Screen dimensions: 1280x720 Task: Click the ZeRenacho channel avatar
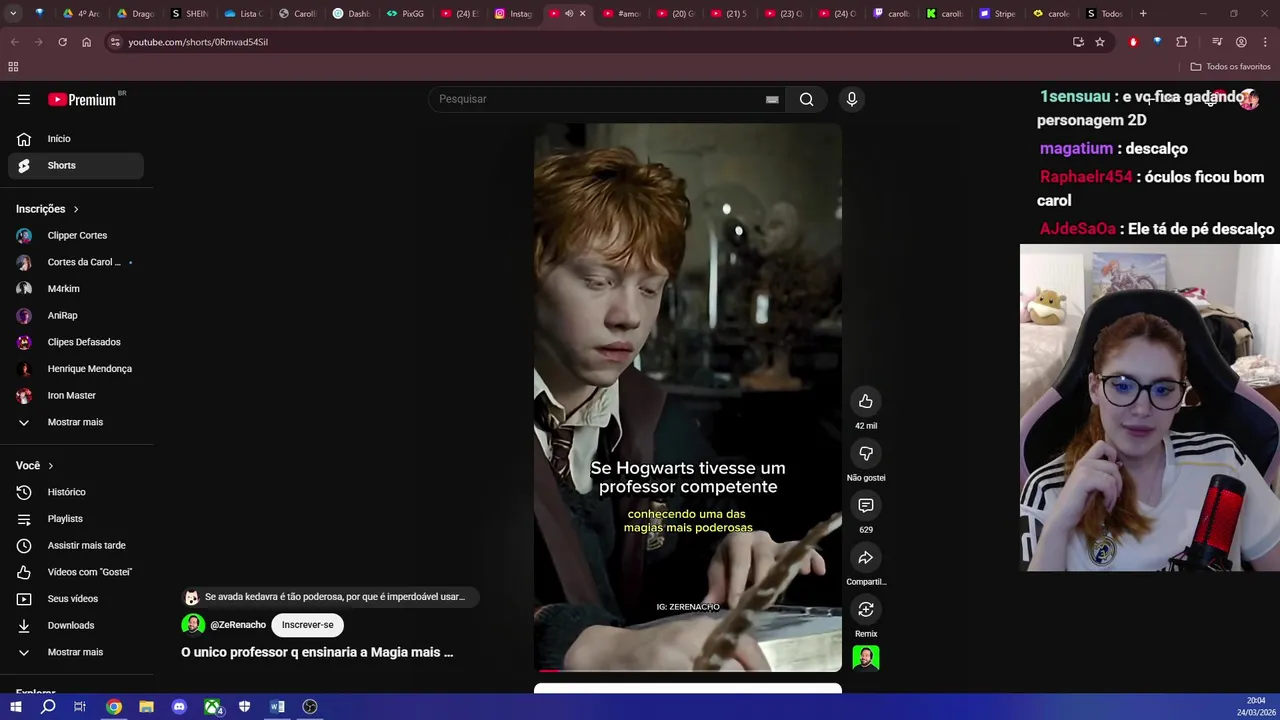[x=193, y=625]
